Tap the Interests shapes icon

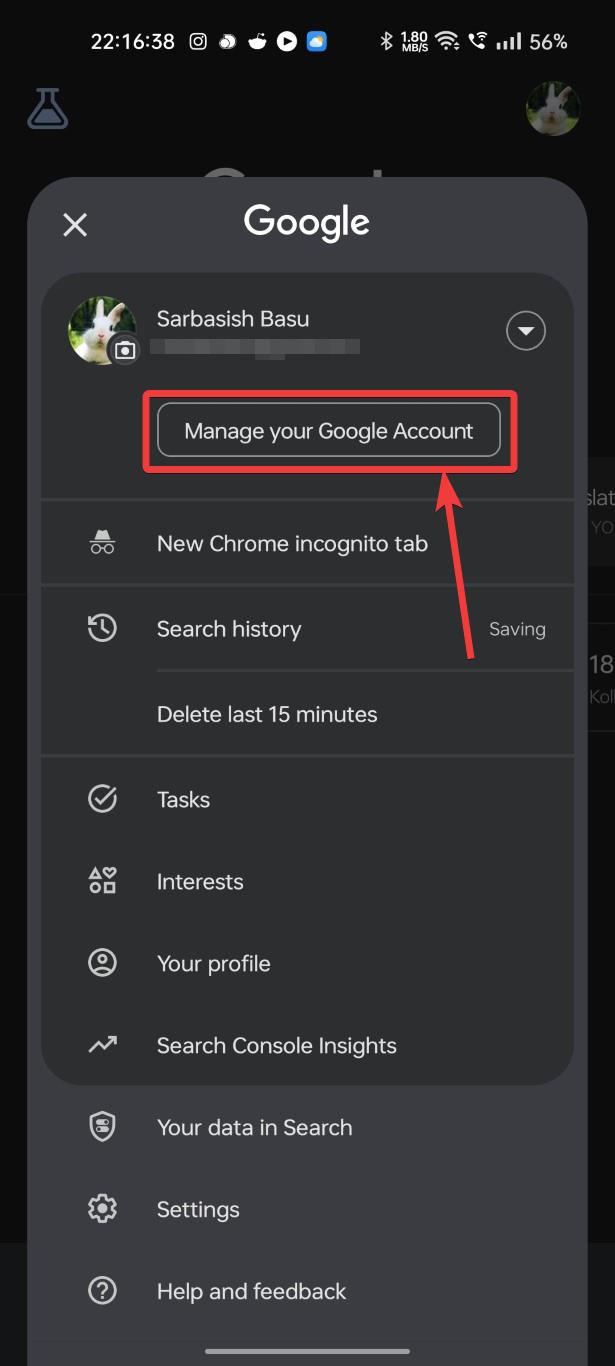point(102,881)
